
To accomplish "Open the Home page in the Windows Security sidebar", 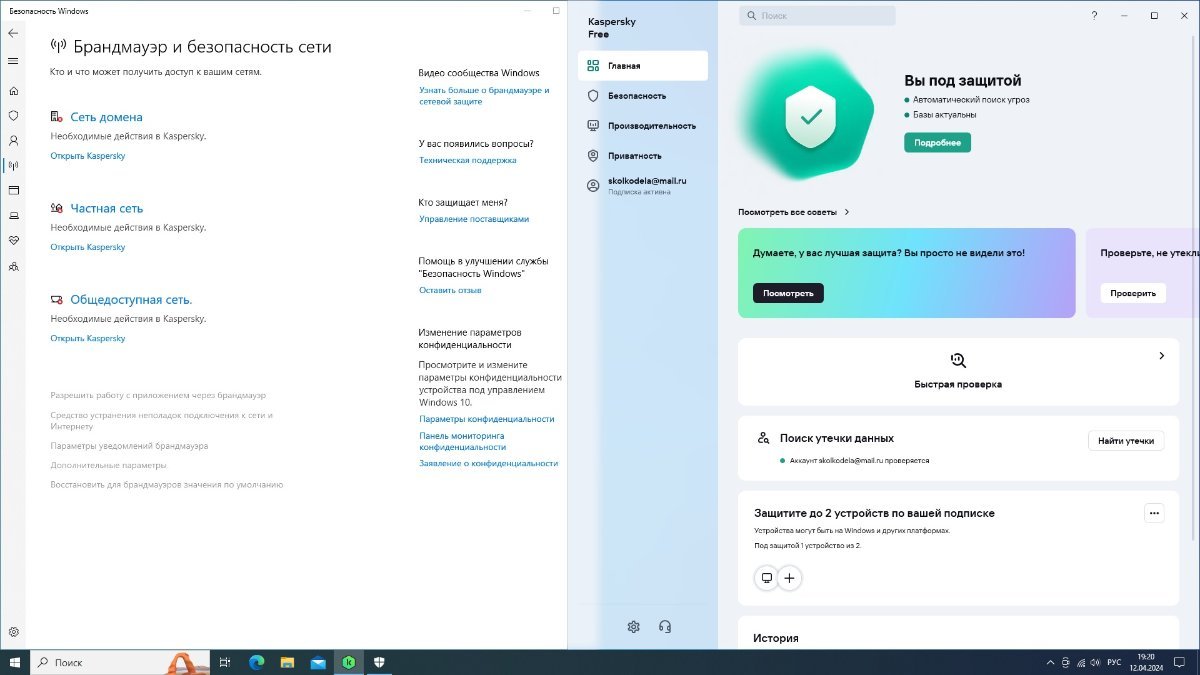I will (13, 91).
